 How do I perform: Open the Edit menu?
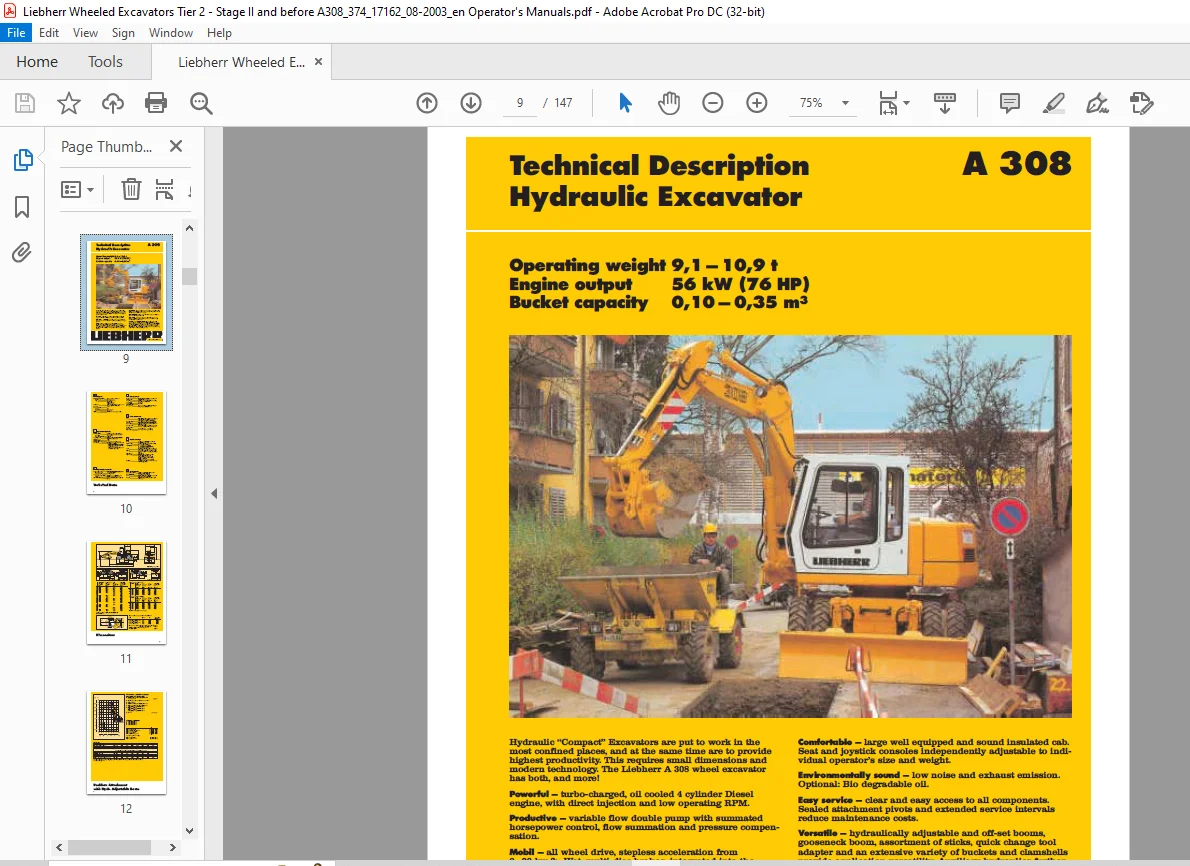coord(49,33)
